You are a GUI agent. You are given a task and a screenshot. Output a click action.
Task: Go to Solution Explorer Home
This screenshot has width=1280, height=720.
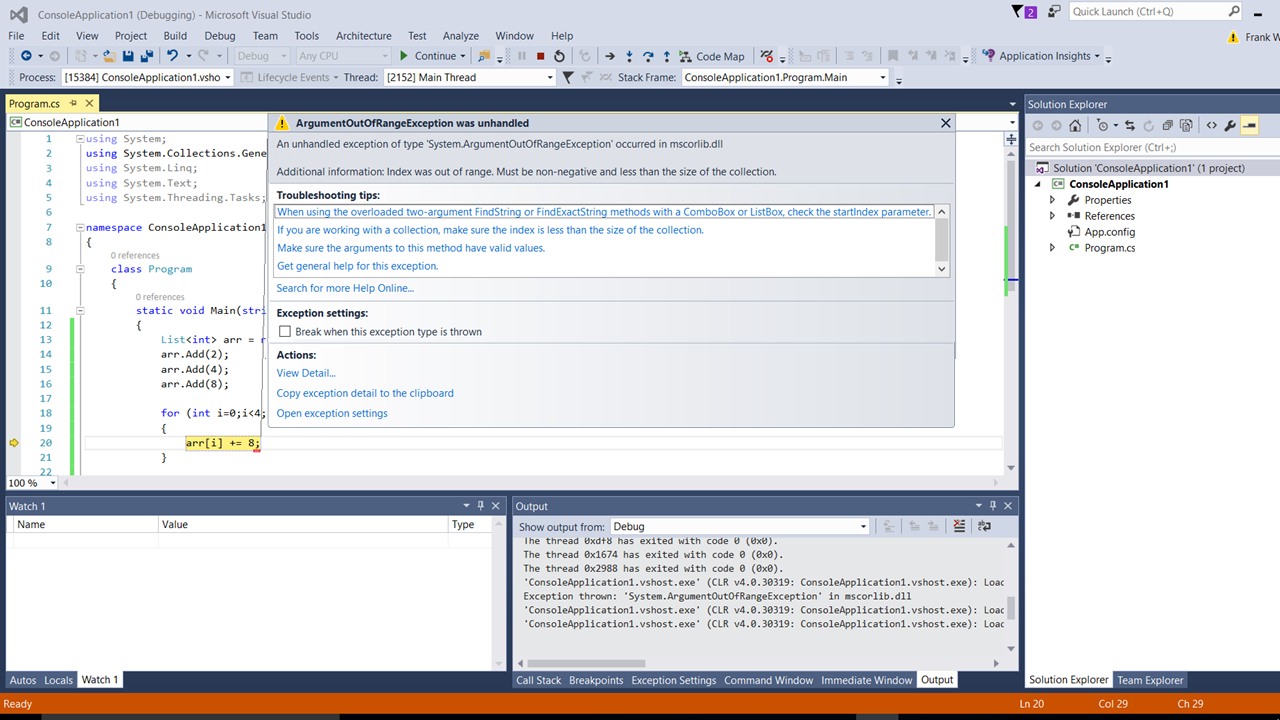pos(1075,126)
